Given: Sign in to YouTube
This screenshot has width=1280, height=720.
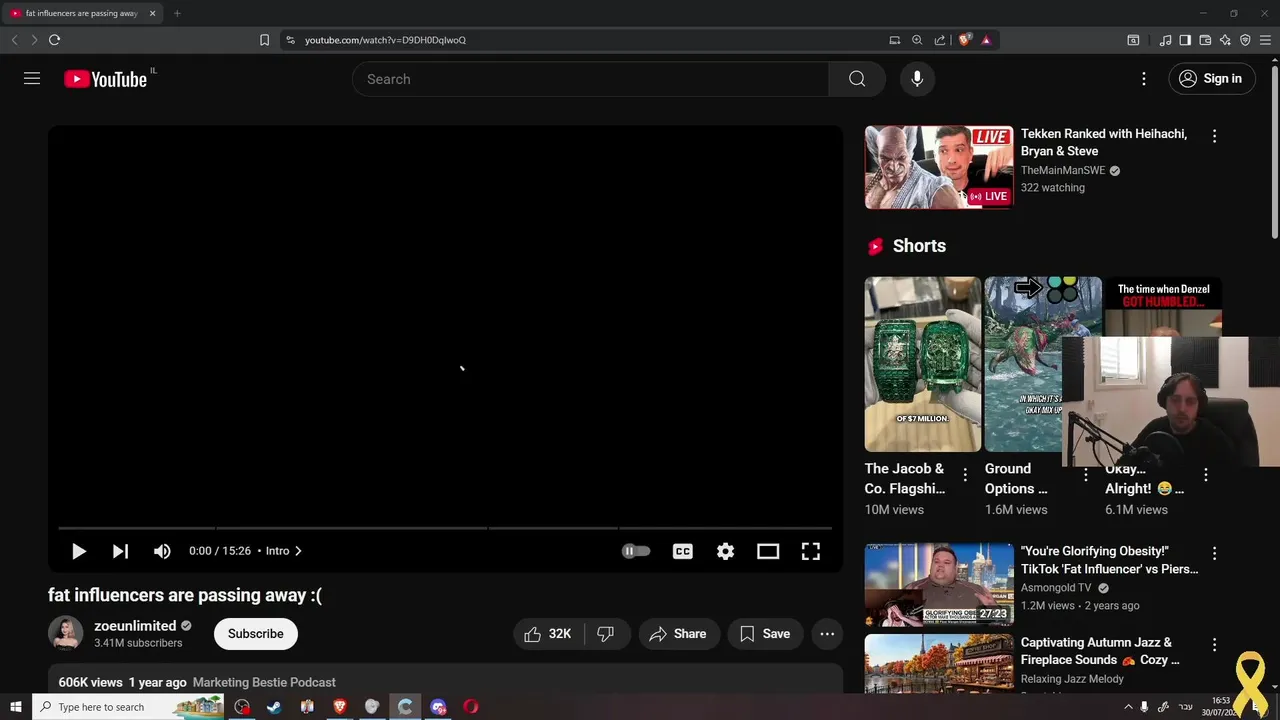Looking at the screenshot, I should tap(1212, 79).
